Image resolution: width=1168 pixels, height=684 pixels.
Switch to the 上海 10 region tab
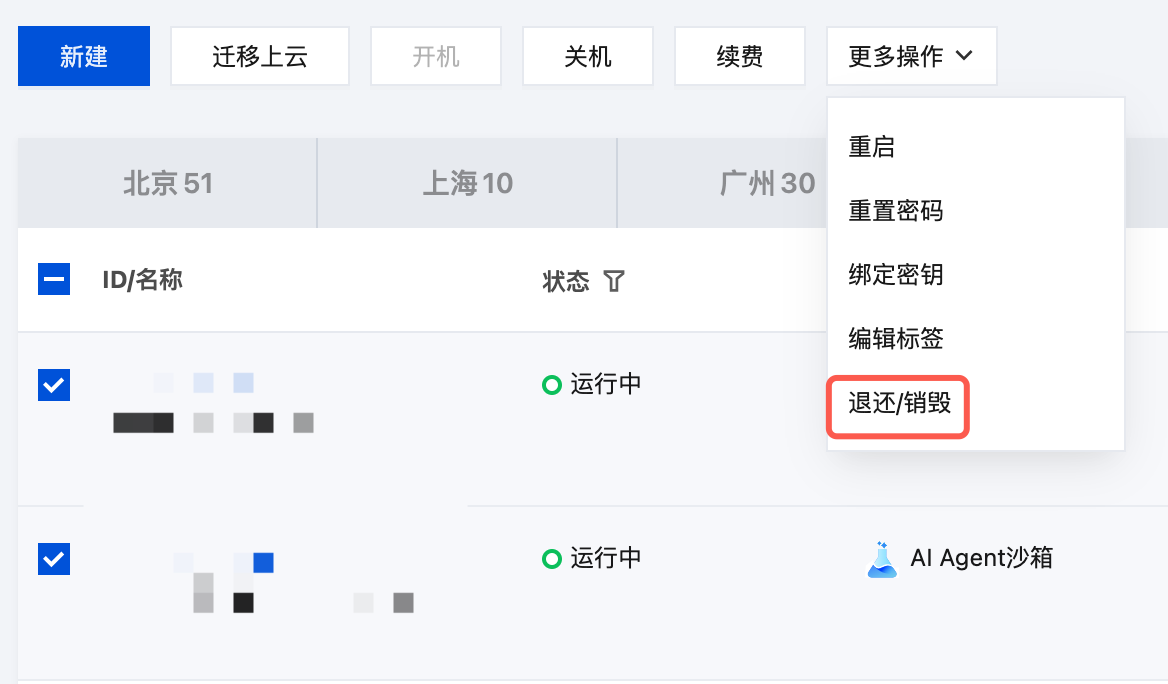pyautogui.click(x=467, y=184)
